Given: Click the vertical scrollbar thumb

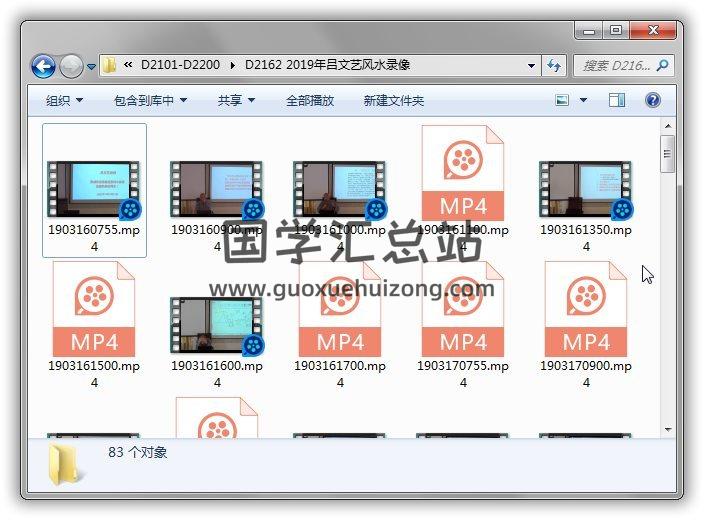Looking at the screenshot, I should tap(668, 154).
